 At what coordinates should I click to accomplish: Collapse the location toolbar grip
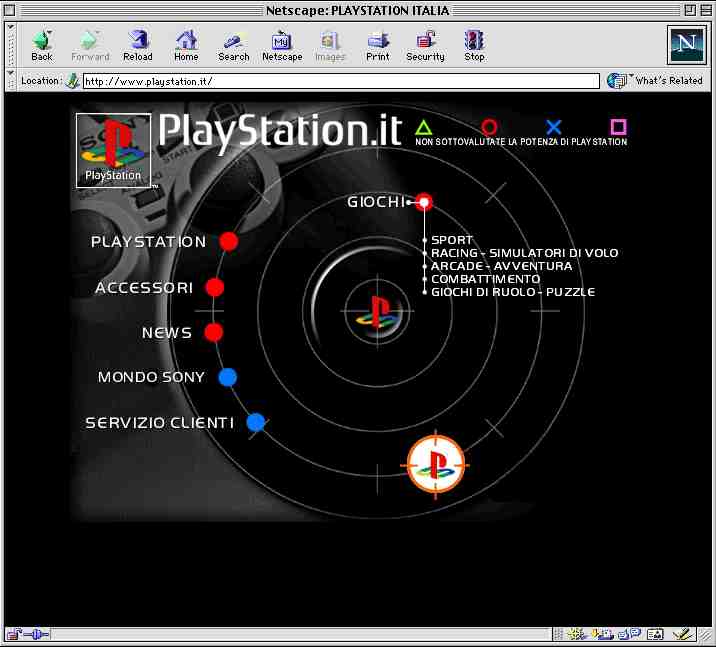tap(11, 81)
